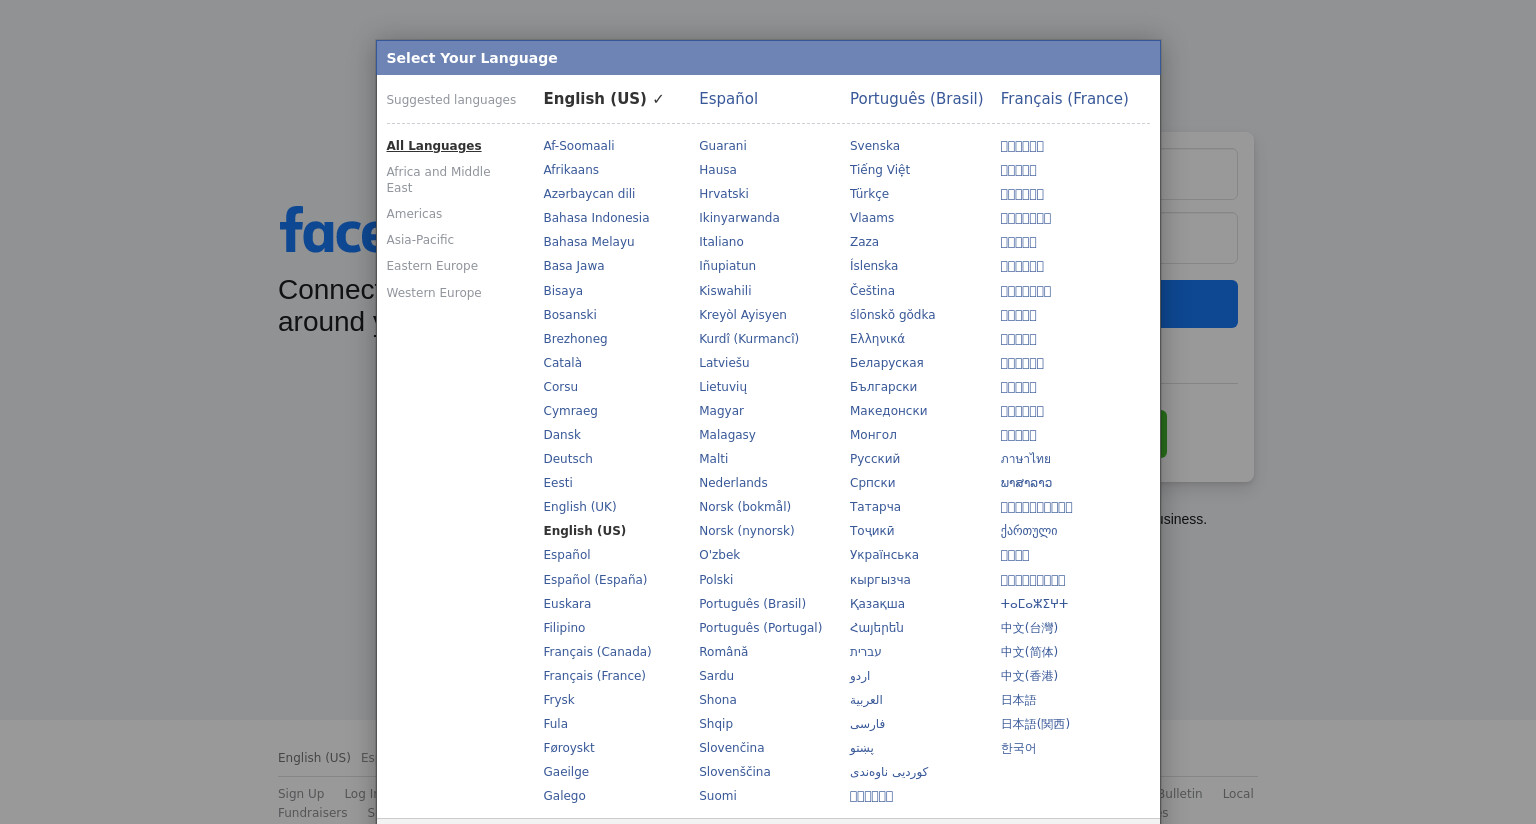1536x824 pixels.
Task: Switch to Русский
Action: pos(875,459)
